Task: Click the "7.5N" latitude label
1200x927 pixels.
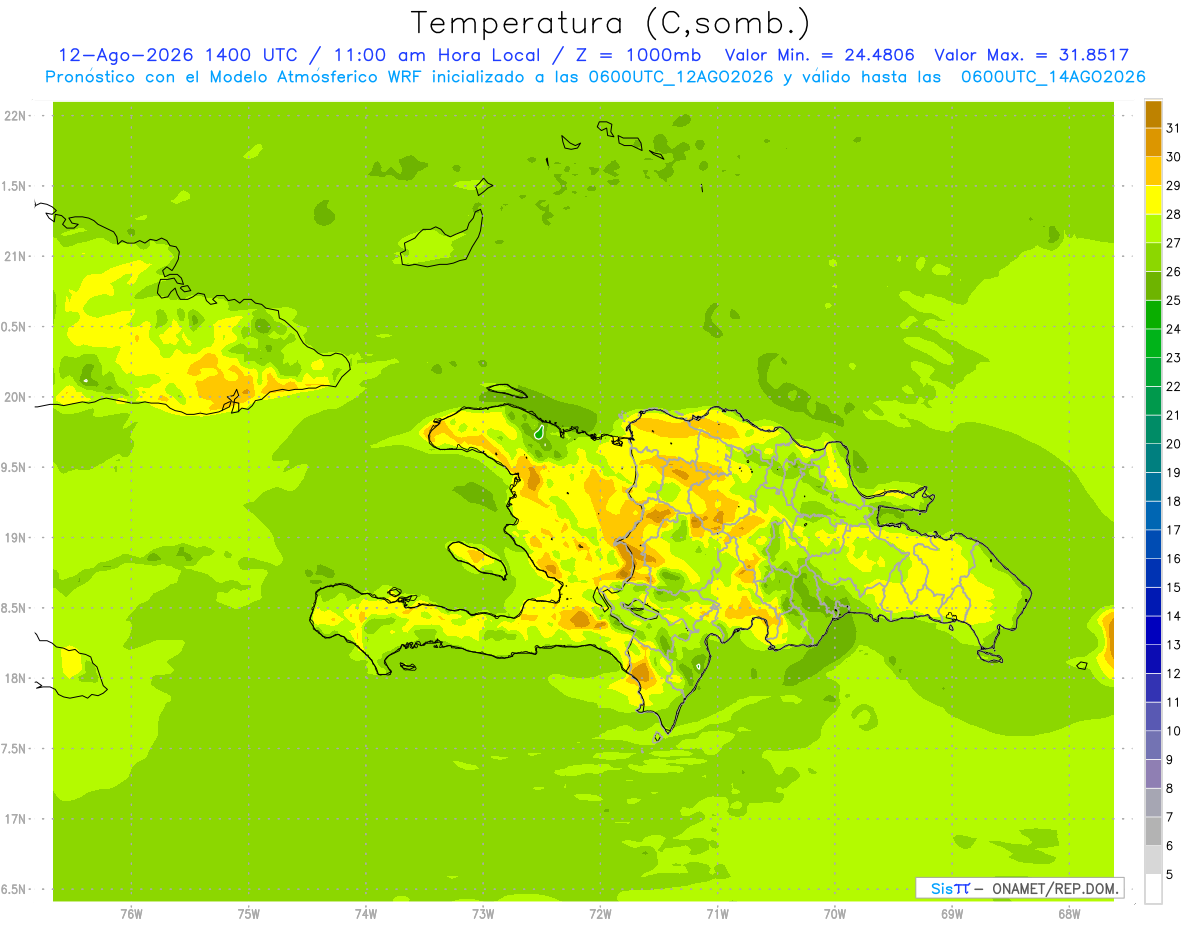Action: pyautogui.click(x=14, y=749)
